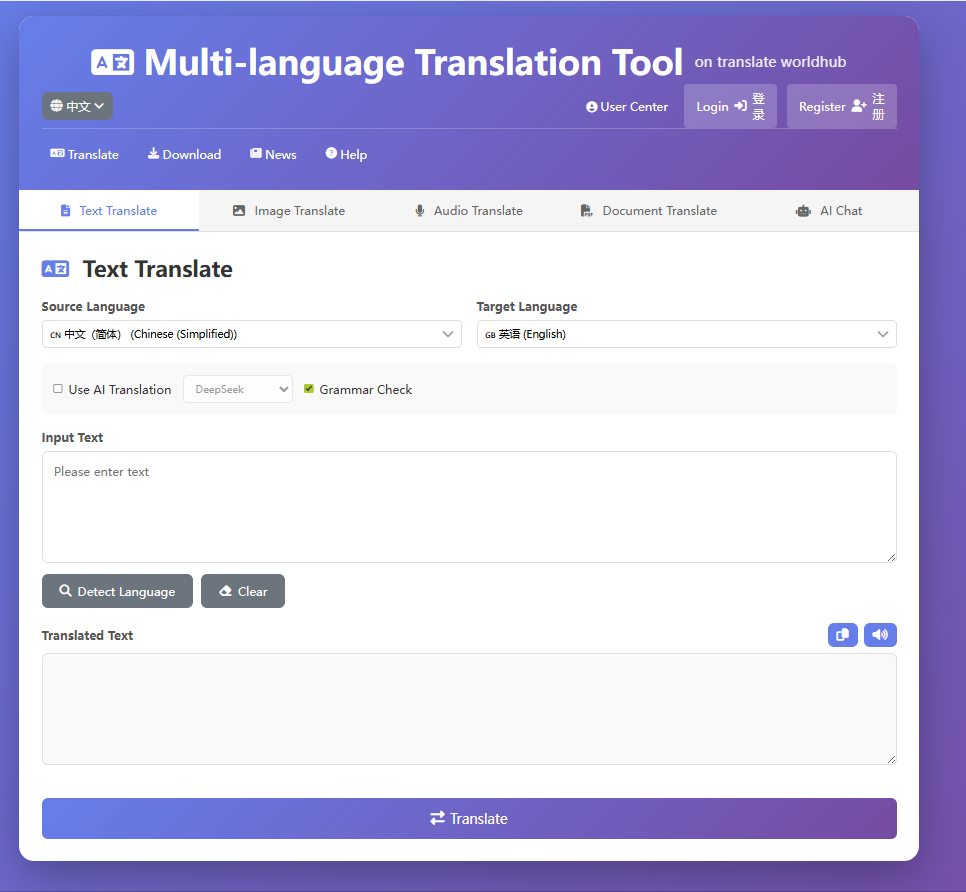Viewport: 966px width, 892px height.
Task: Click the Detect Language button
Action: tap(117, 591)
